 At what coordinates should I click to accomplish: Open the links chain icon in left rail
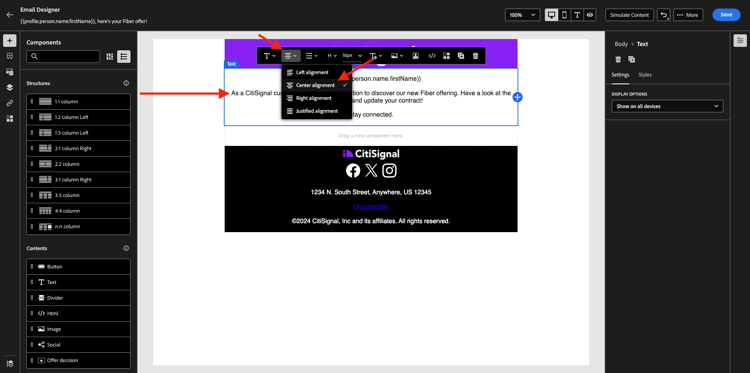10,103
